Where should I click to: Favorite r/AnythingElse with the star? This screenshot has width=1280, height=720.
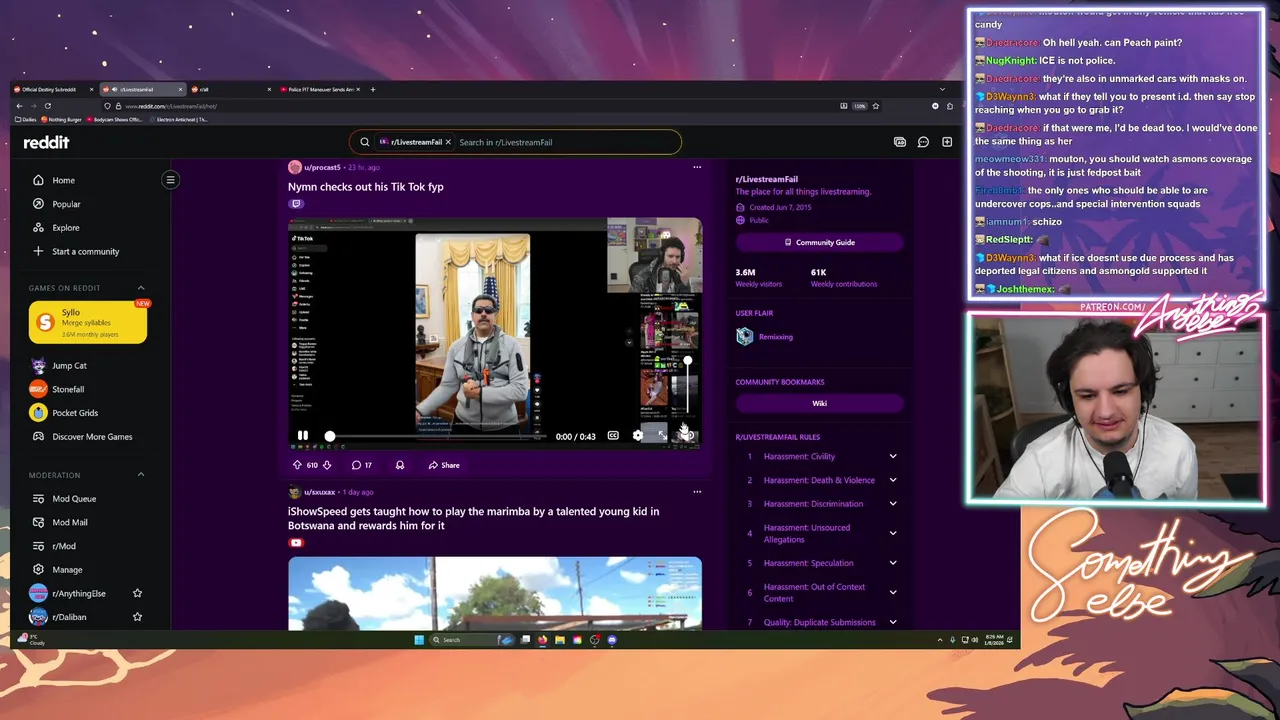[x=137, y=594]
